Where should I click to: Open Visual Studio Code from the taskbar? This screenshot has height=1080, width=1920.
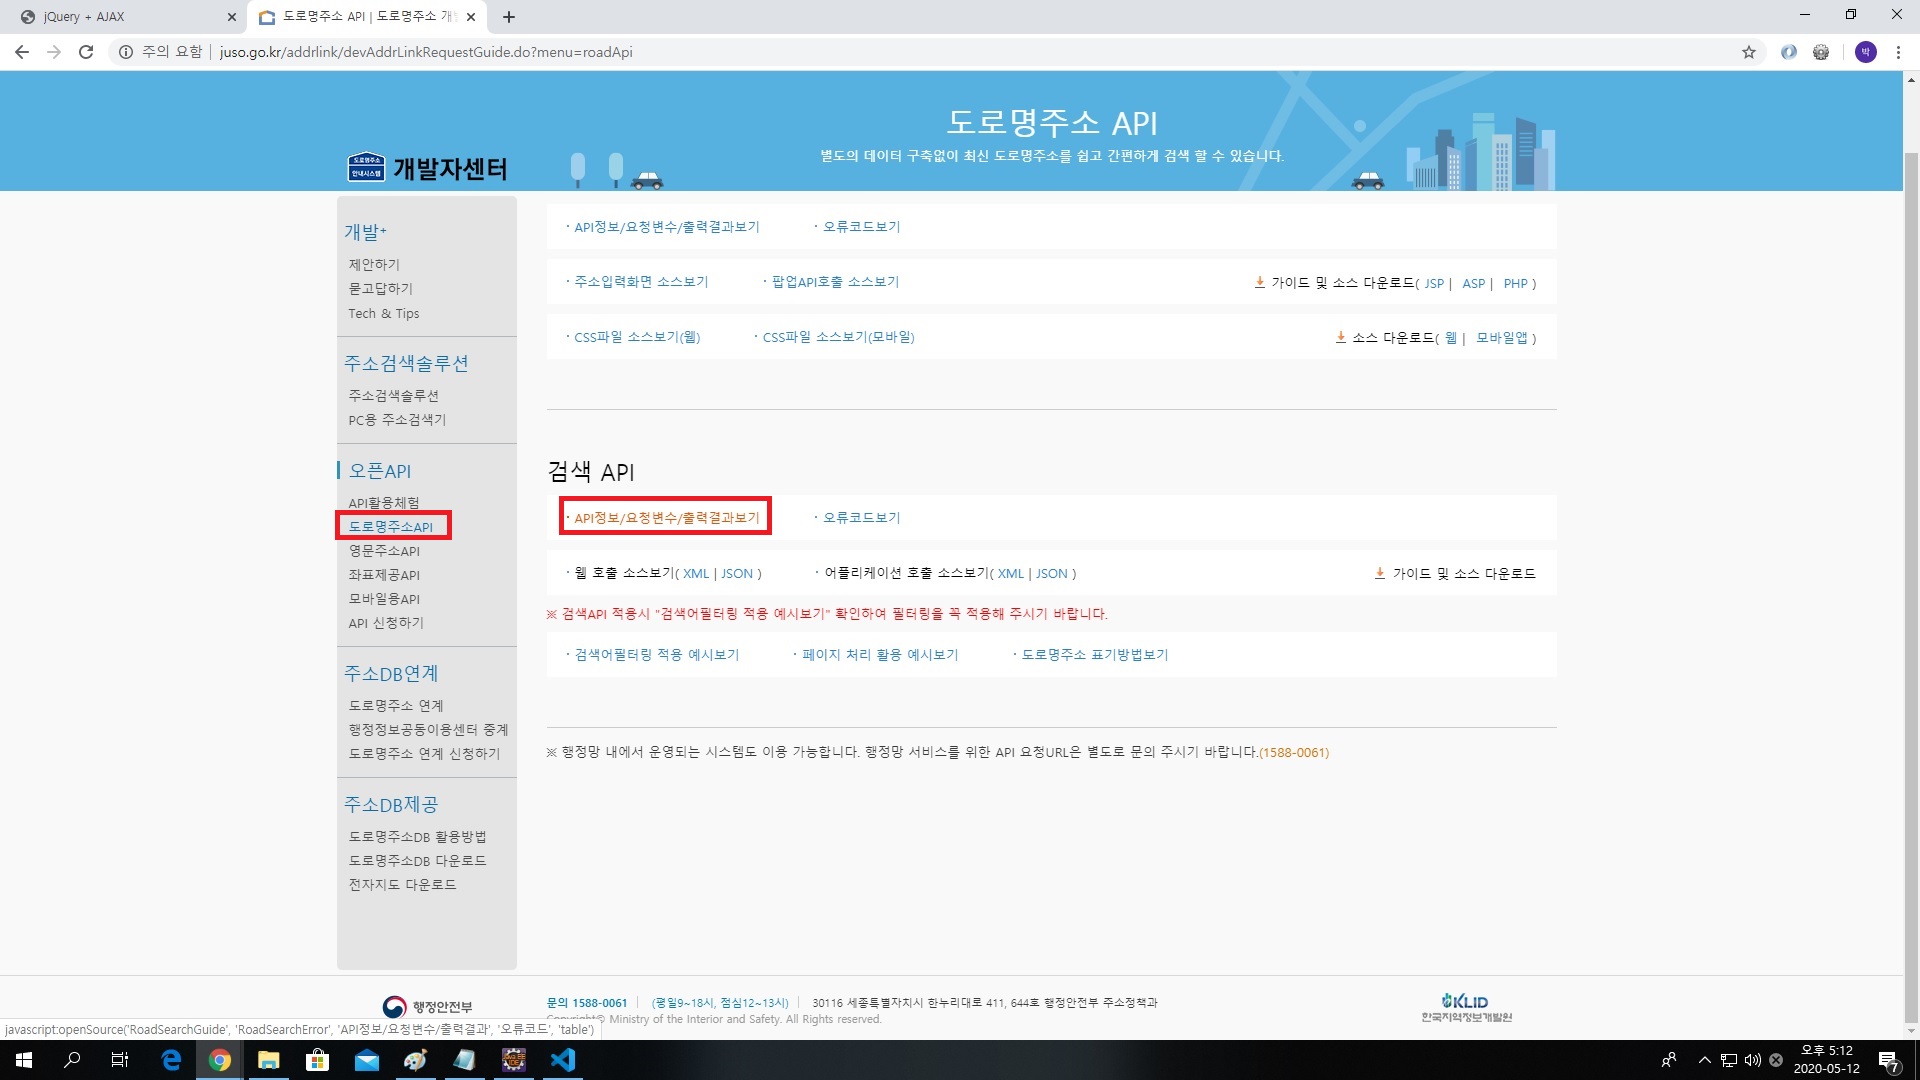[x=562, y=1060]
